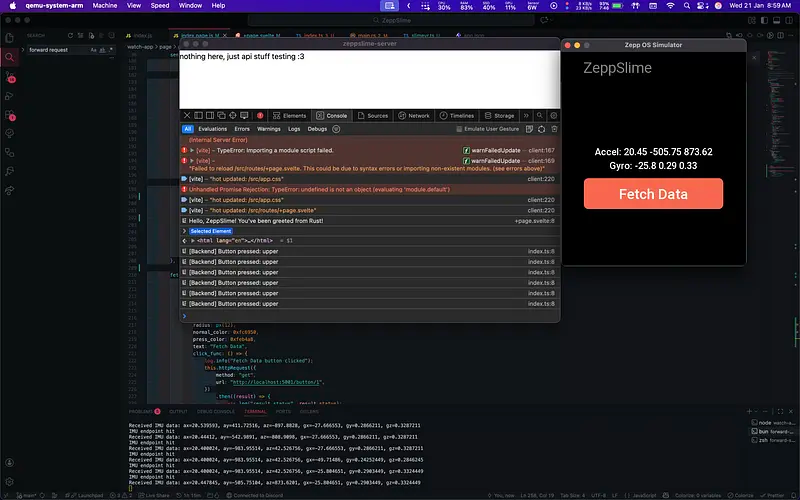Clear console with the trash icon
800x500 pixels.
(553, 129)
